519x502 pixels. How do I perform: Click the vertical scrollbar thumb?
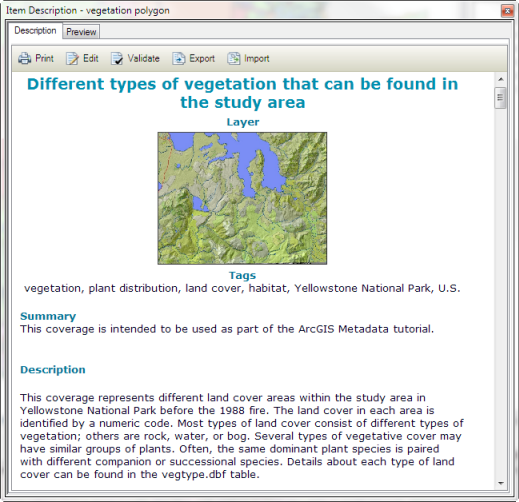click(x=500, y=98)
